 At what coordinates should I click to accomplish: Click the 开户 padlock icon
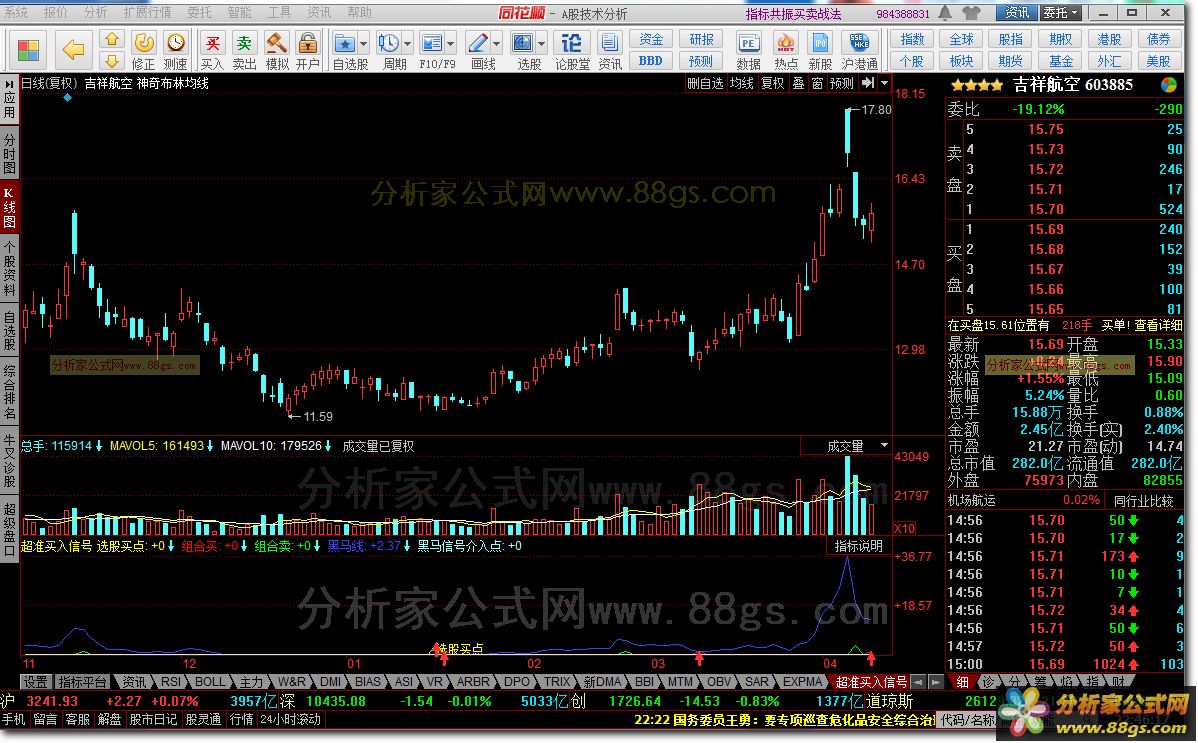(308, 43)
